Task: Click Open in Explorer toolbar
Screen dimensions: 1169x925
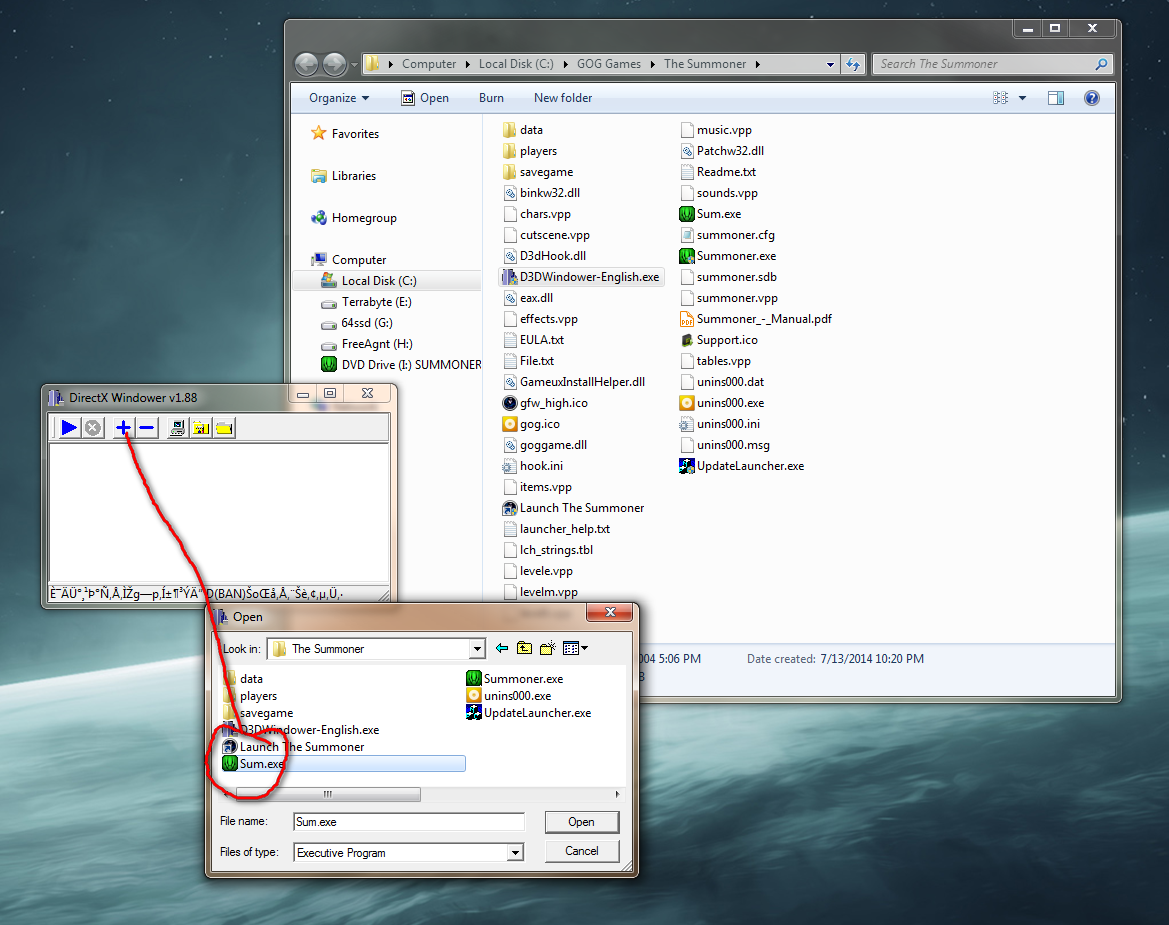Action: [x=425, y=98]
